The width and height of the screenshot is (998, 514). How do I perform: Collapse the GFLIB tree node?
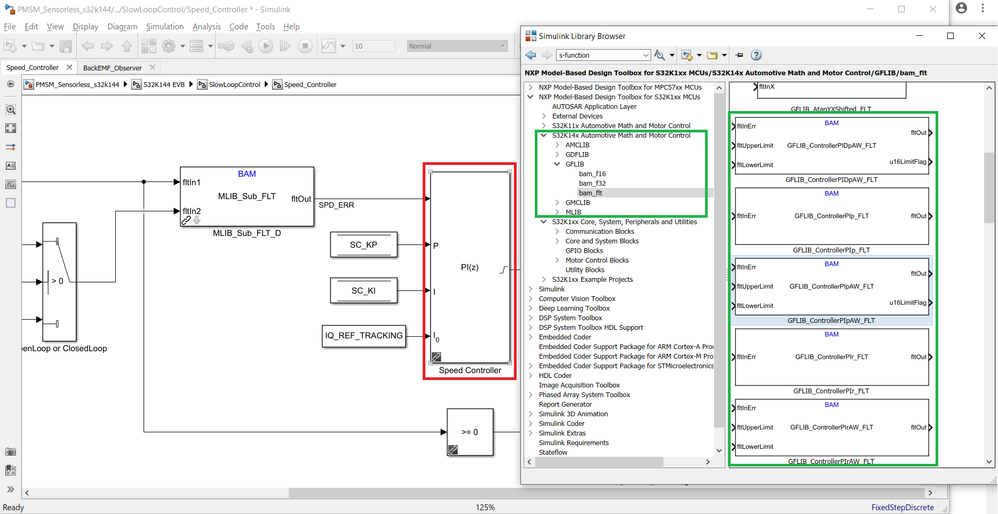point(556,164)
